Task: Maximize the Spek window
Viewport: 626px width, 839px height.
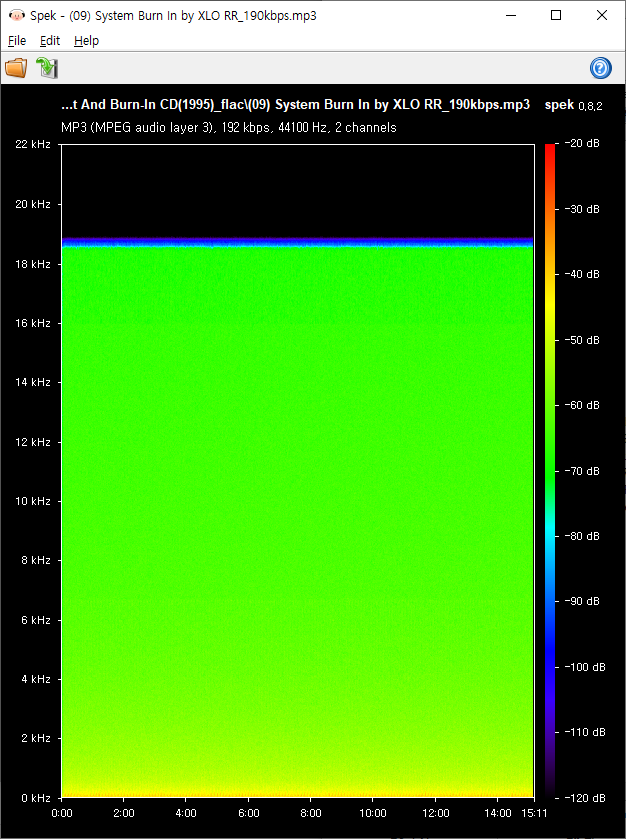Action: (556, 16)
